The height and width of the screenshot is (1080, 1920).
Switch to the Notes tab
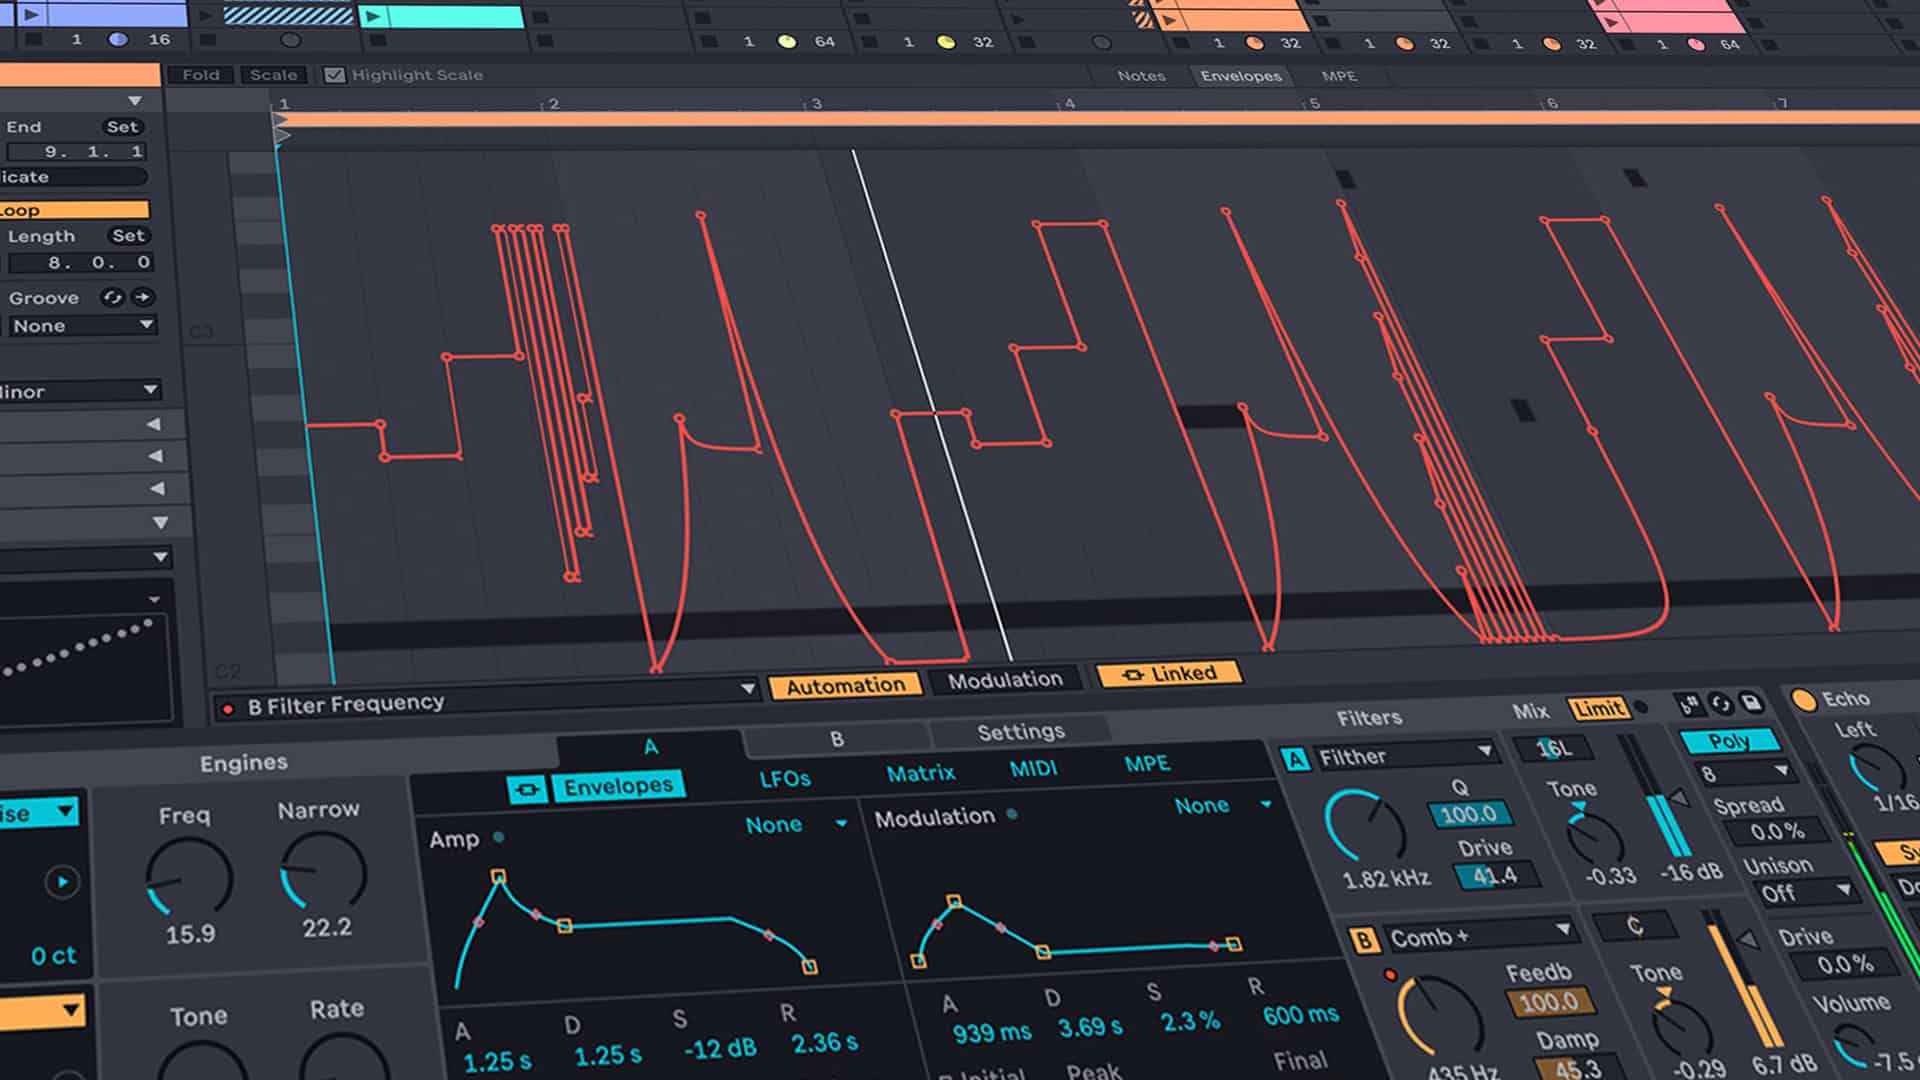click(1141, 76)
